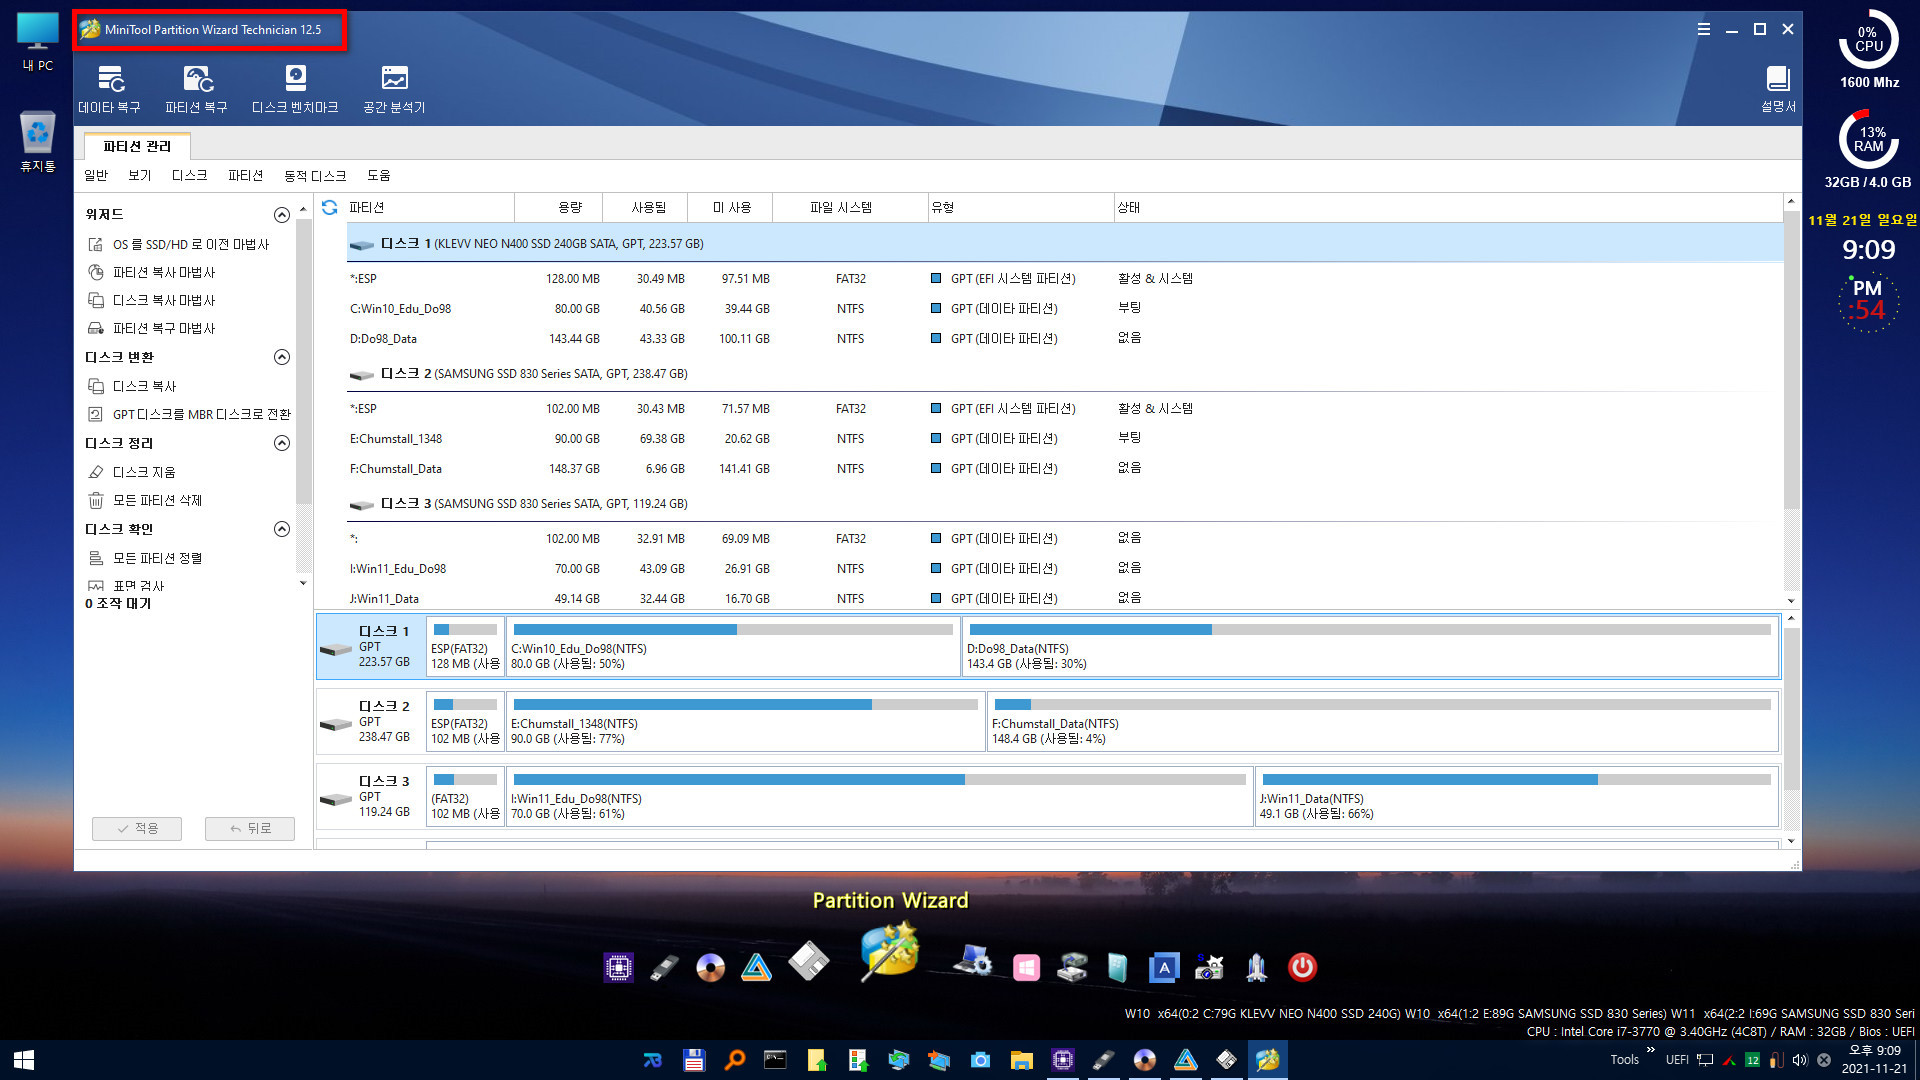Click the clock in system tray

(x=1874, y=1060)
